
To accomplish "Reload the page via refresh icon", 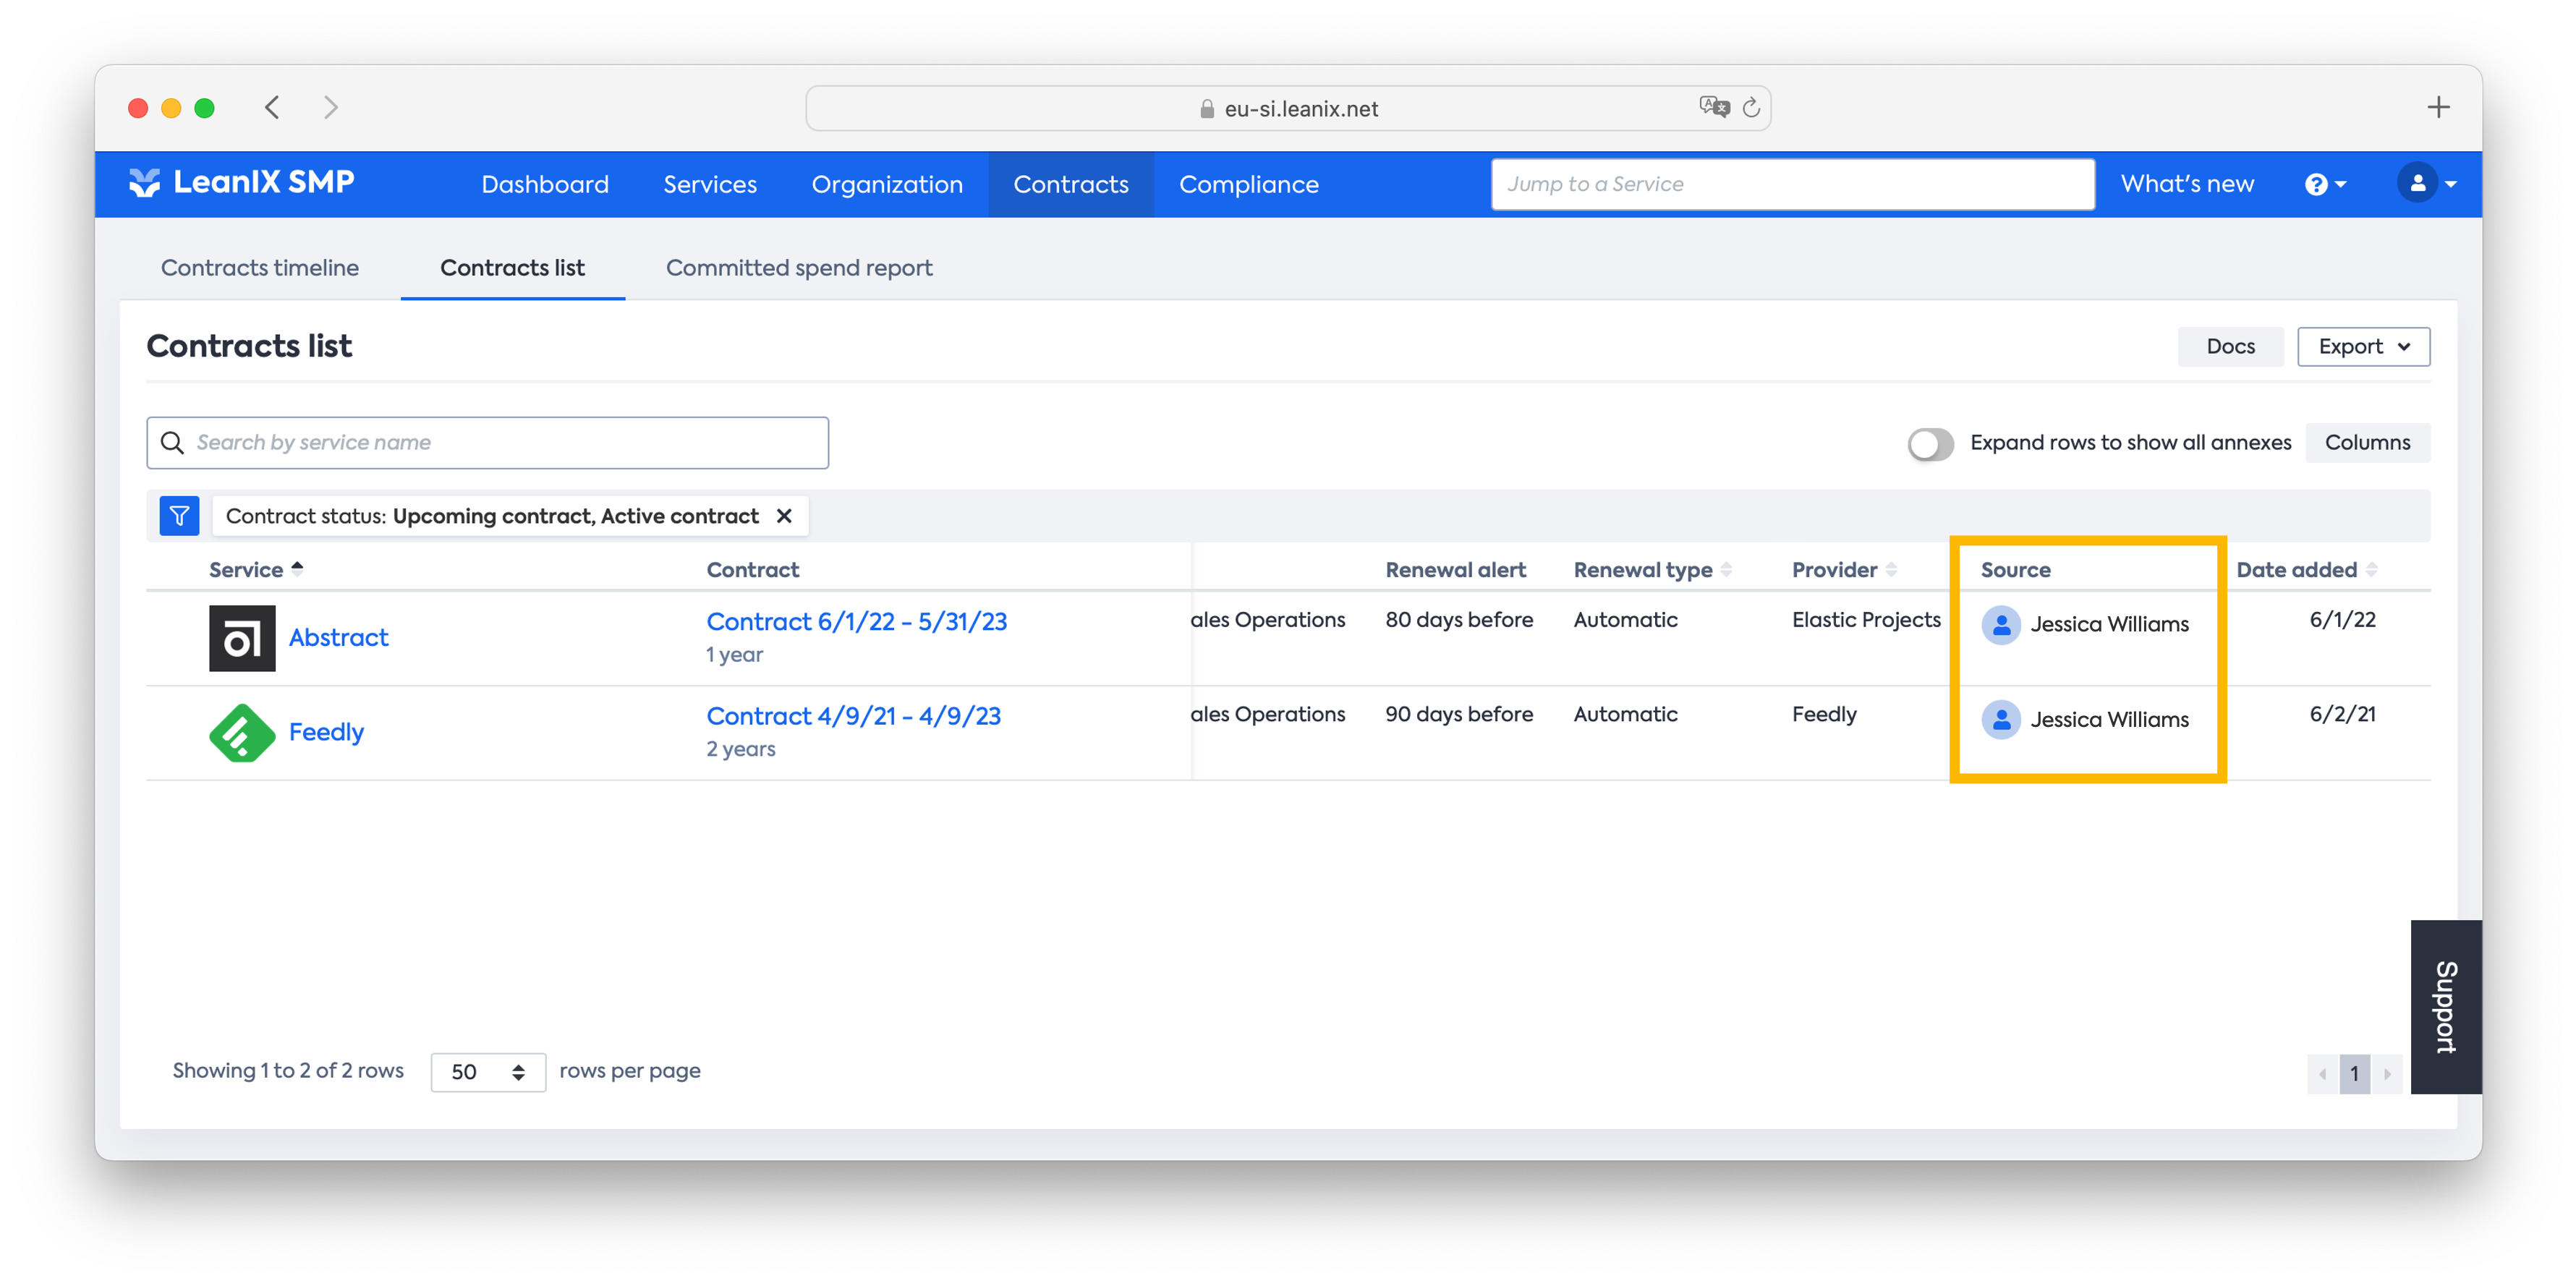I will [1751, 107].
